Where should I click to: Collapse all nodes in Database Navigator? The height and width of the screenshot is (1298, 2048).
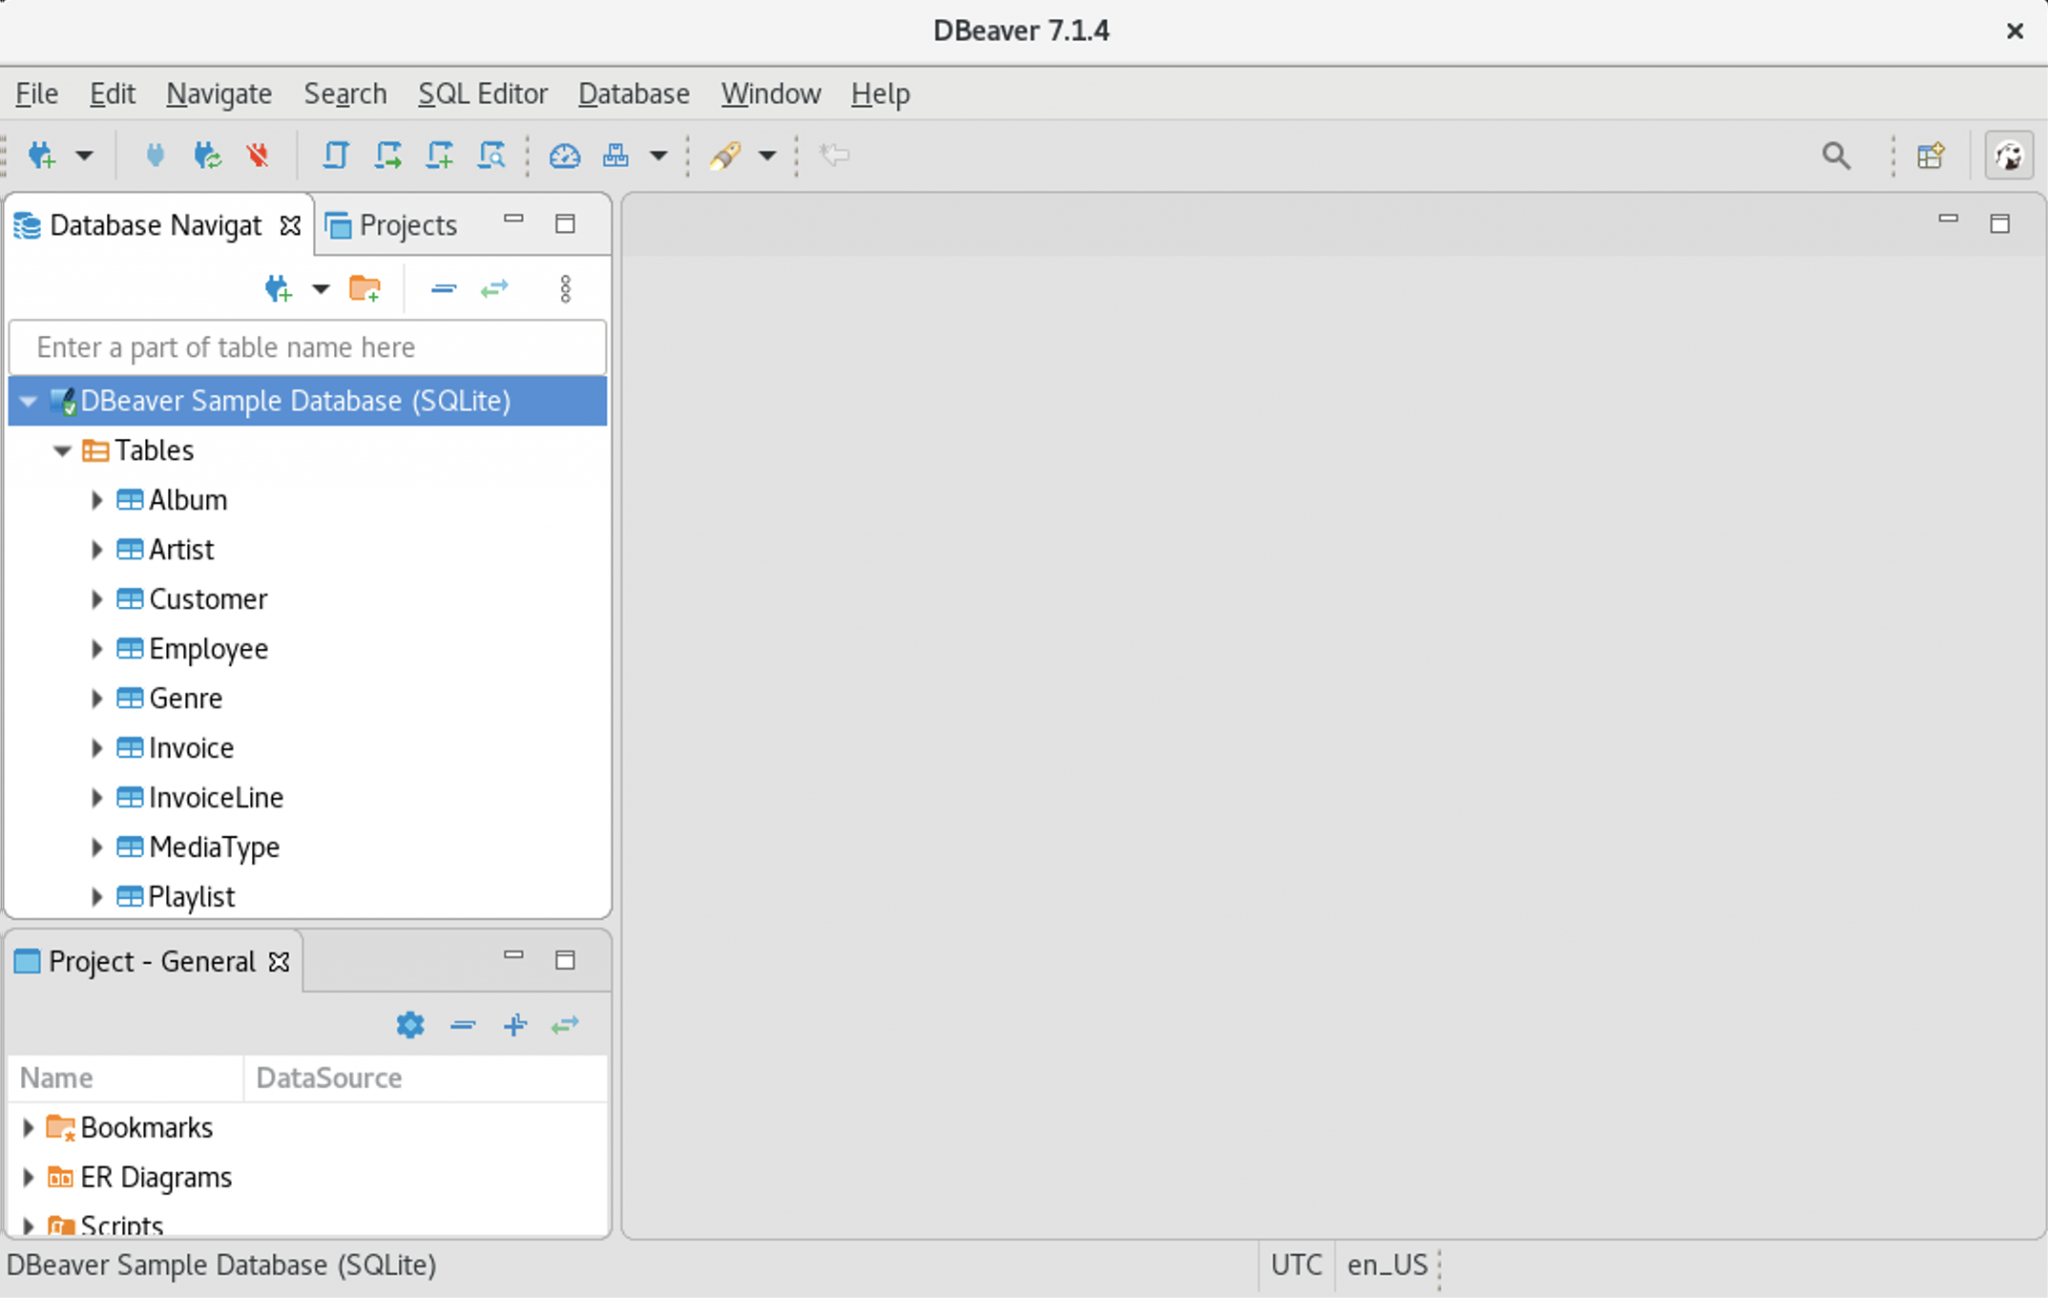[443, 288]
